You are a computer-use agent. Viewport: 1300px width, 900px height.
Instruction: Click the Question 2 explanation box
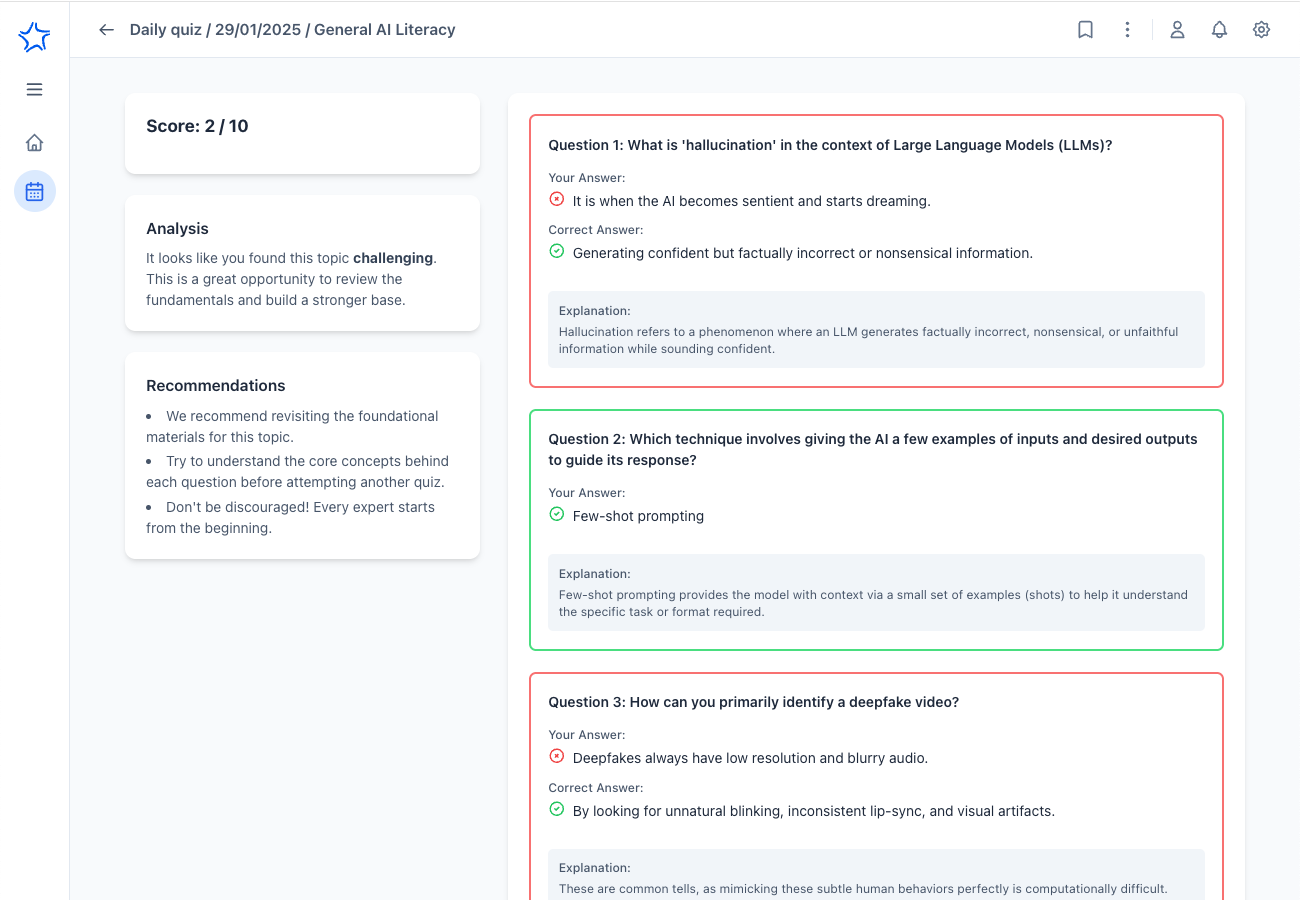point(875,593)
